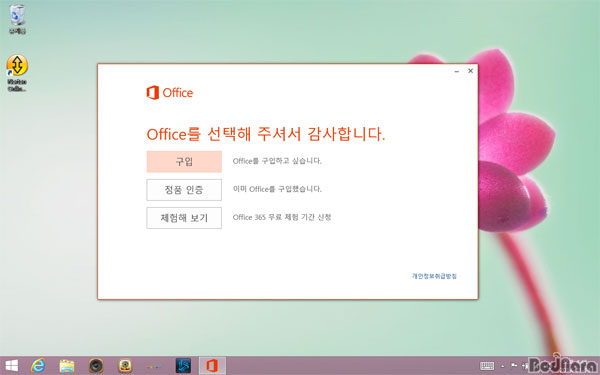Viewport: 600px width, 375px height.
Task: Show hidden system tray icons
Action: click(x=502, y=366)
